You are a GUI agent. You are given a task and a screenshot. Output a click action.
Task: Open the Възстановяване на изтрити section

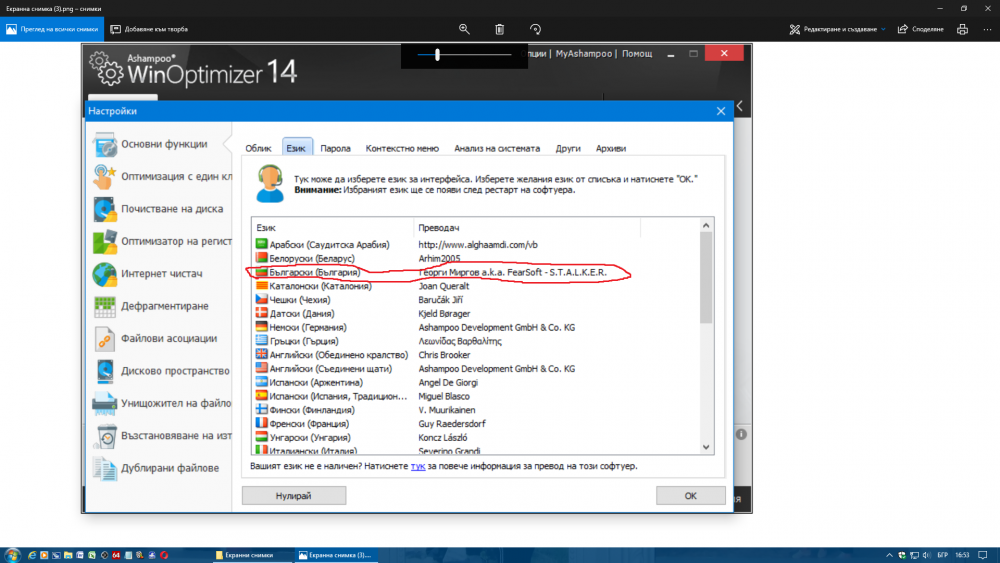tap(161, 436)
